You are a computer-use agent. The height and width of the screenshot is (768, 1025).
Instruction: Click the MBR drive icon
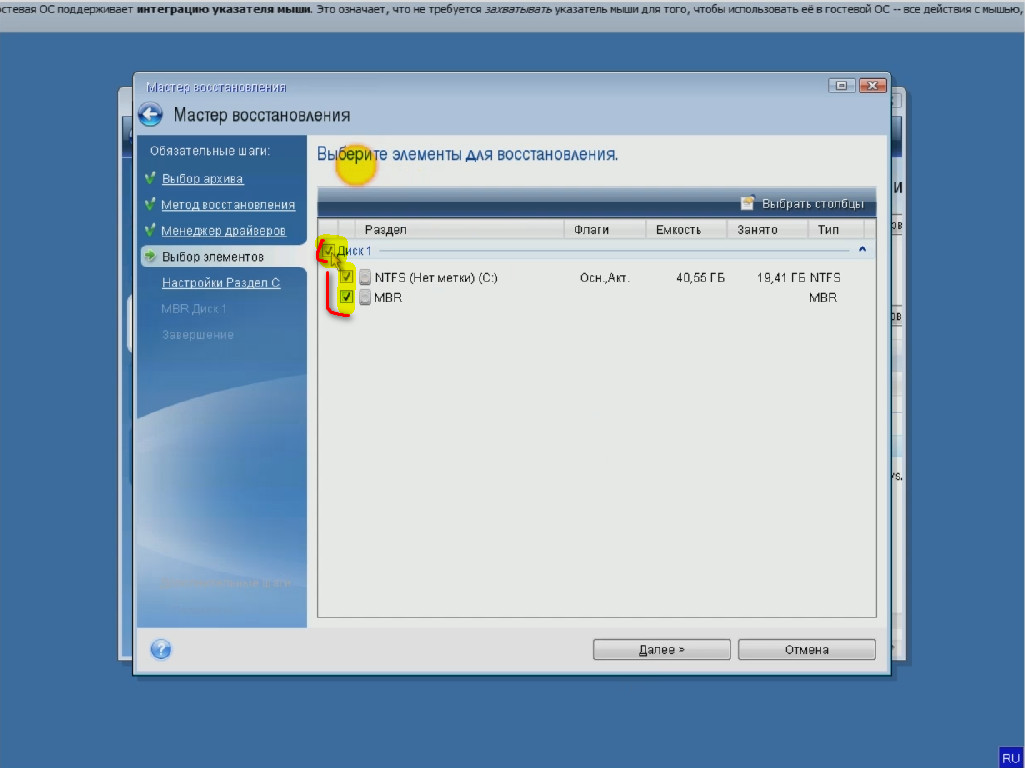coord(365,297)
